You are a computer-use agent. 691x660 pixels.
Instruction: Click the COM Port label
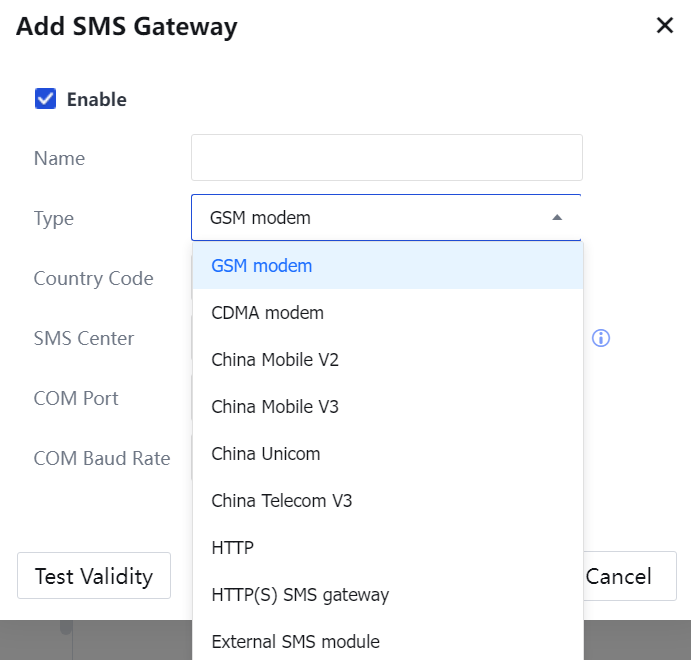pos(76,398)
